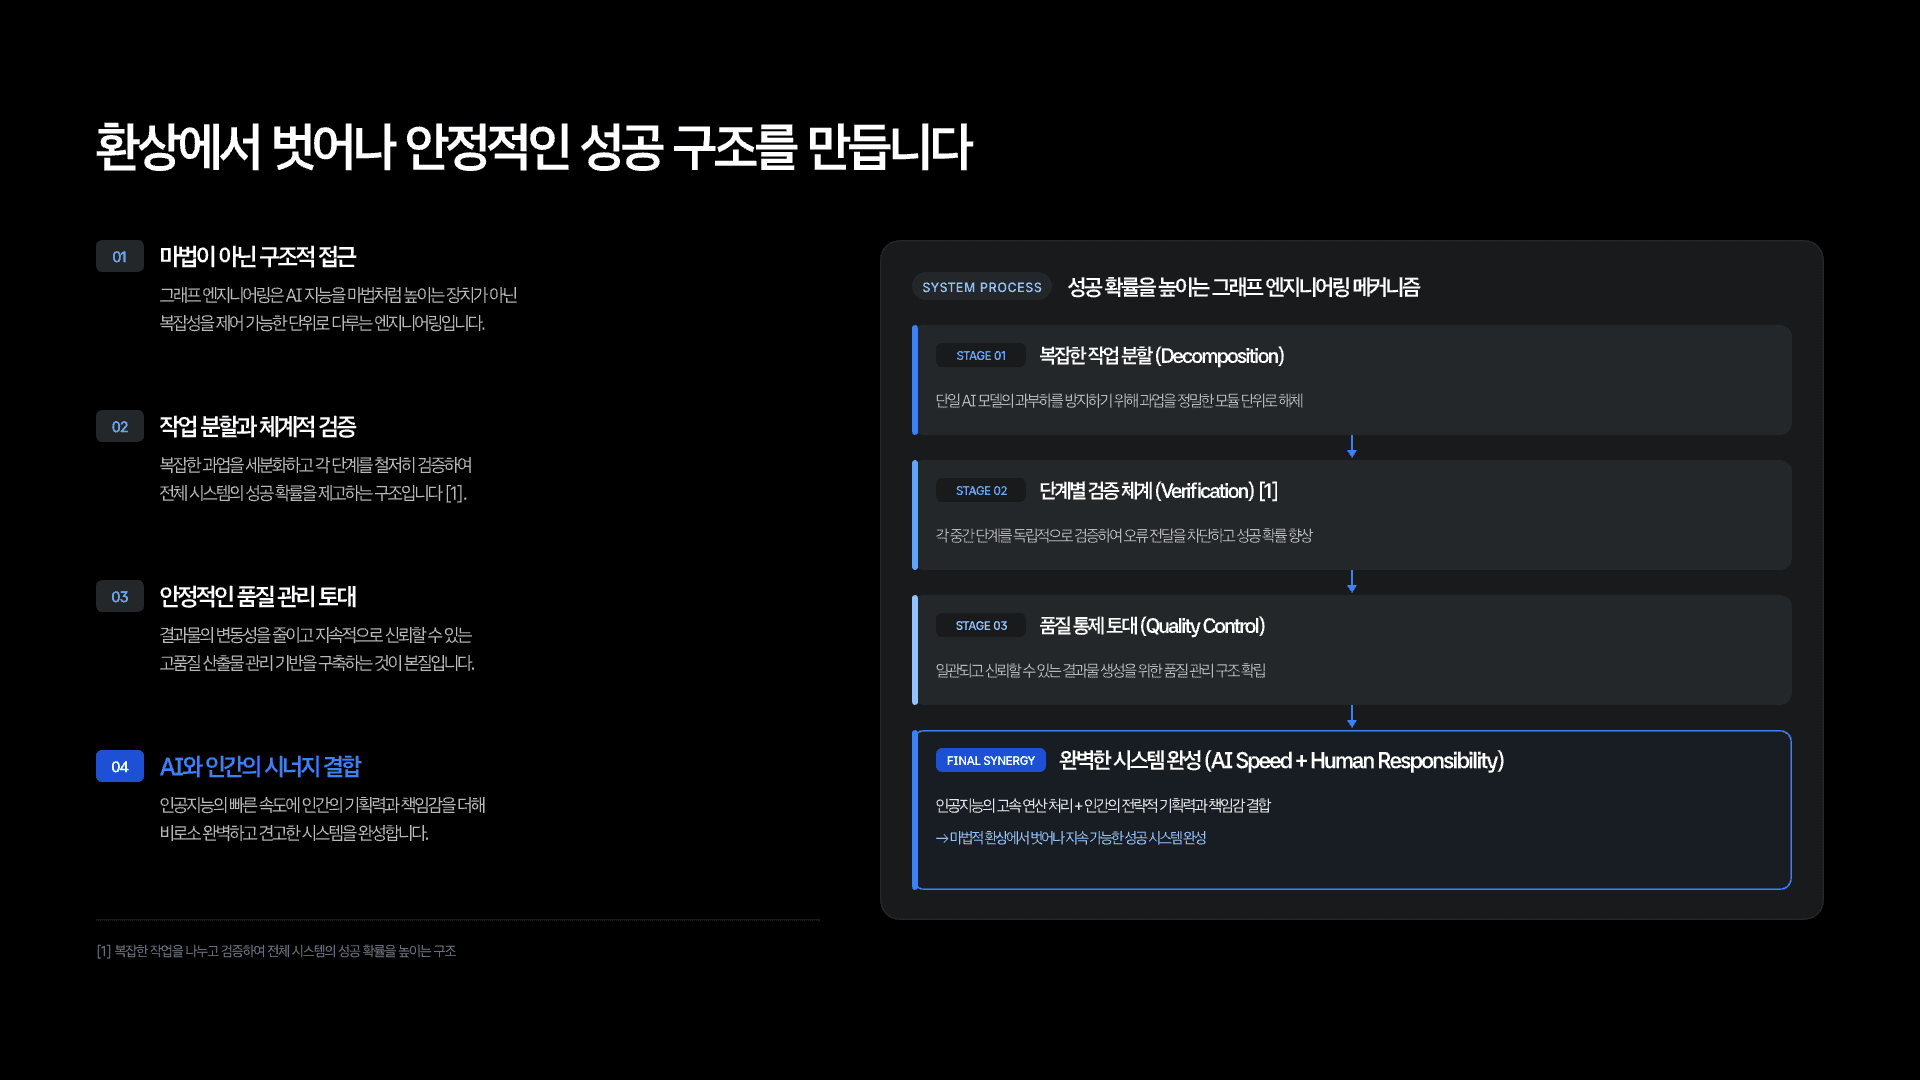Click the slide title 환상에서 벗어나 안정적인 성공 구조를 만듭니다
Image resolution: width=1920 pixels, height=1080 pixels.
click(x=533, y=147)
